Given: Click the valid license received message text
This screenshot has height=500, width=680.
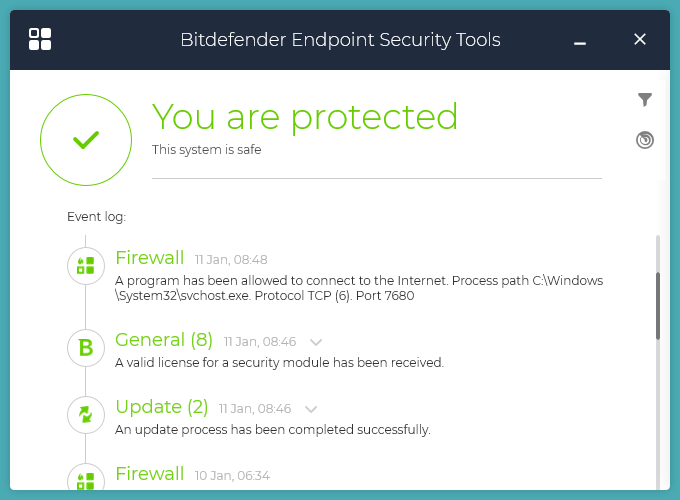Looking at the screenshot, I should point(279,362).
